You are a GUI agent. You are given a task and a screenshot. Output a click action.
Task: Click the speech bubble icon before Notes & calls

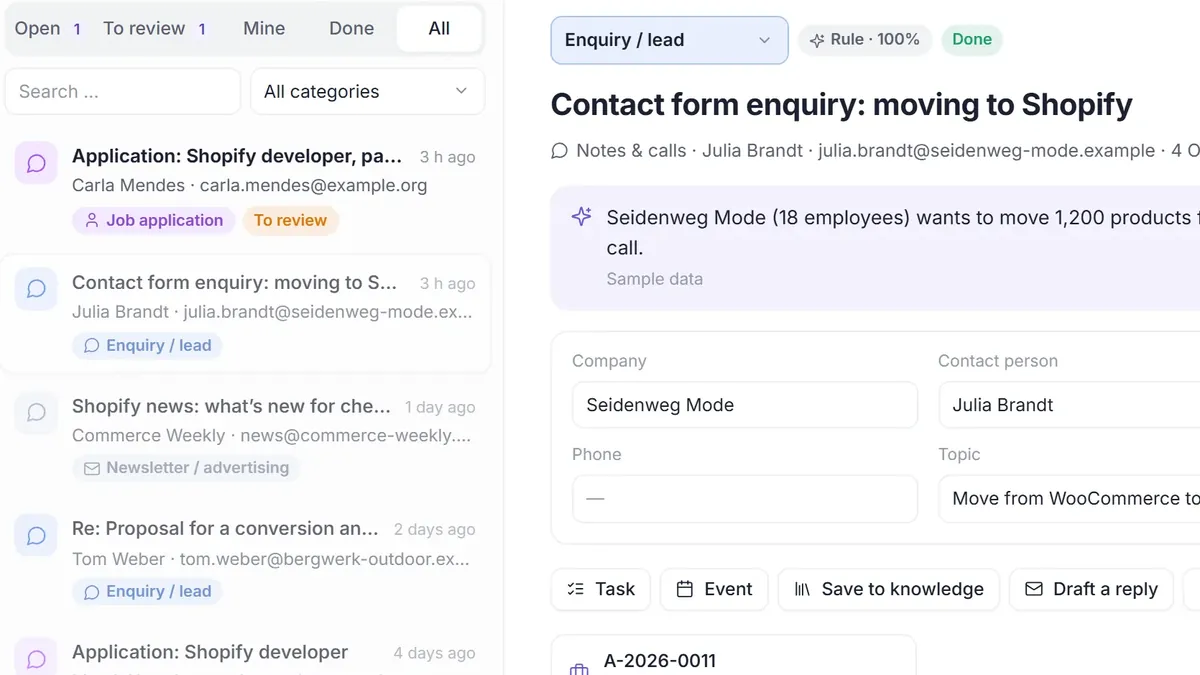pyautogui.click(x=560, y=151)
